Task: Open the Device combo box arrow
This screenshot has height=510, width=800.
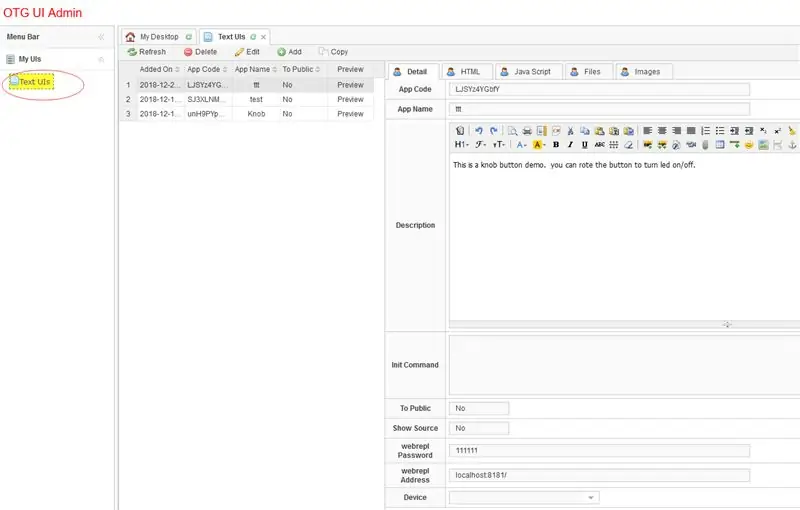Action: (591, 497)
